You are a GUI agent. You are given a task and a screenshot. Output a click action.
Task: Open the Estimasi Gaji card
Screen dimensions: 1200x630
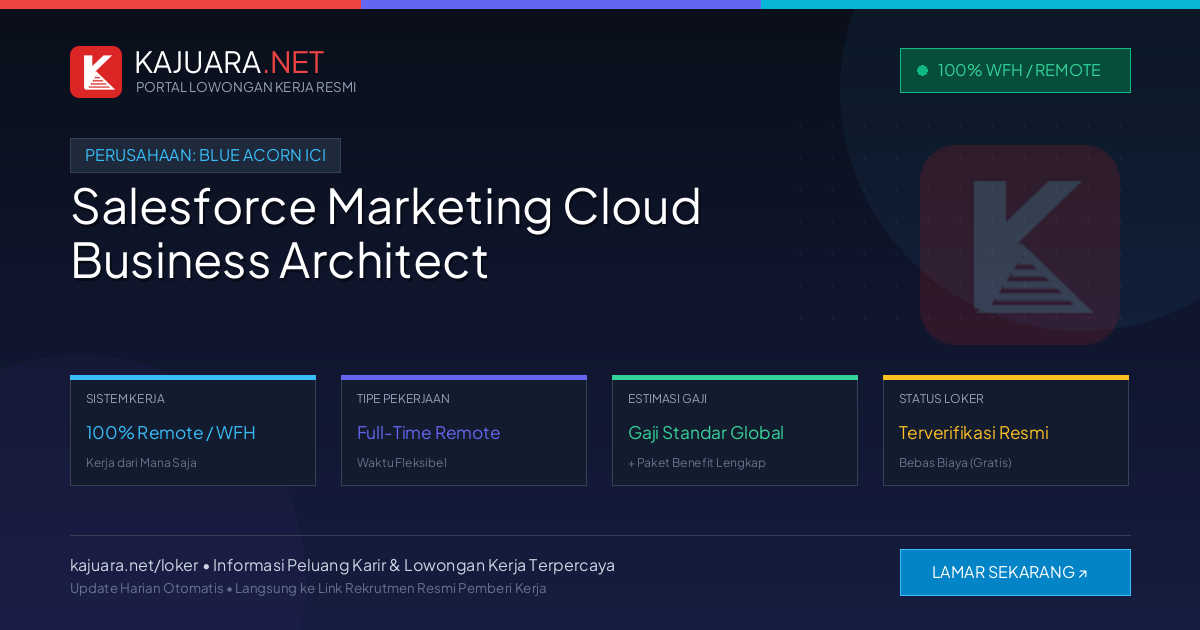(x=735, y=431)
